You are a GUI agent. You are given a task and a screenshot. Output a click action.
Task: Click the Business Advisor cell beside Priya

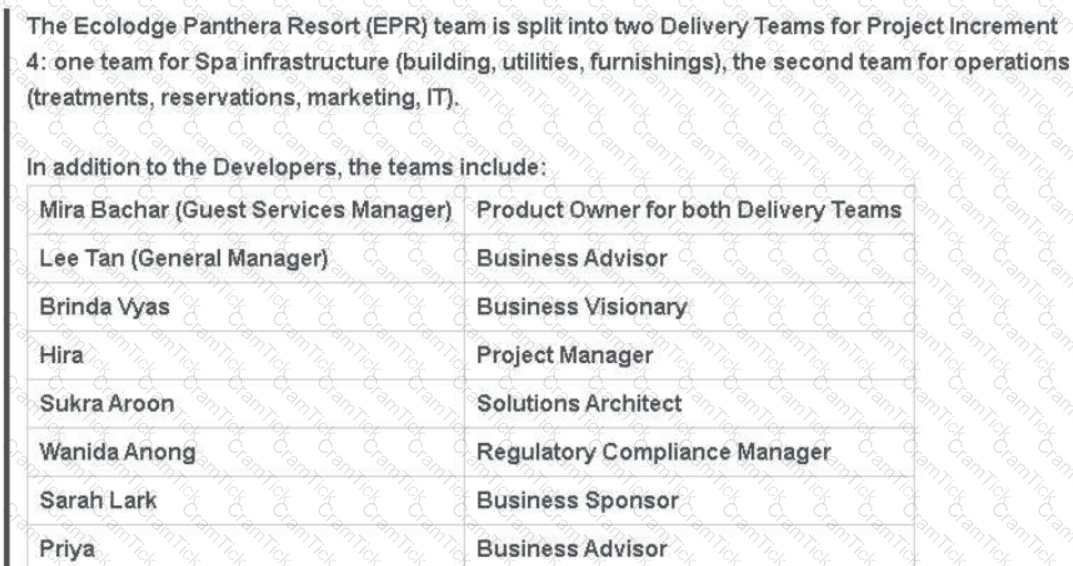click(x=689, y=547)
